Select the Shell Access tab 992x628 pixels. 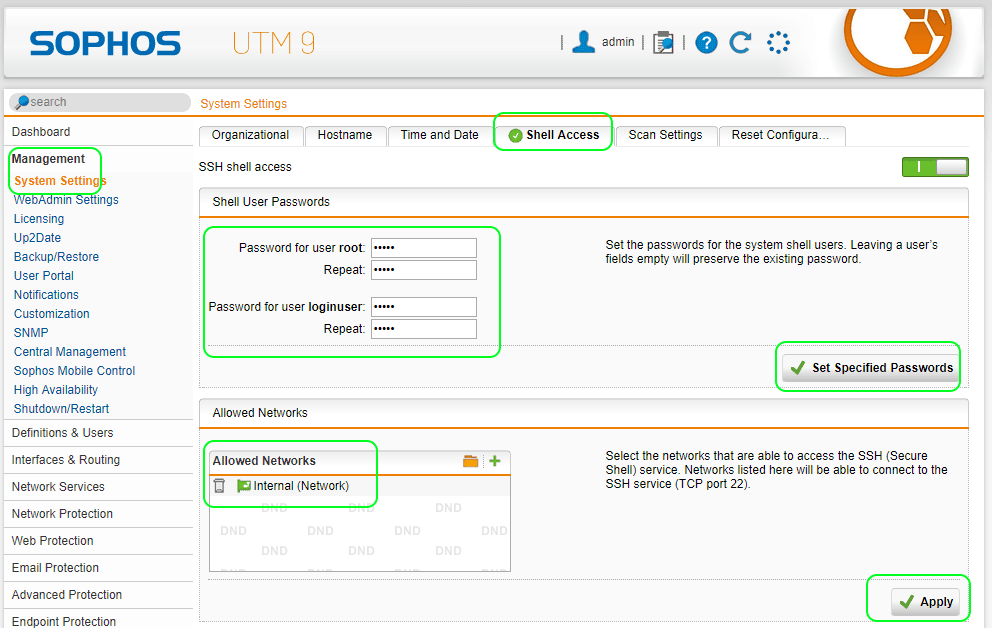point(554,135)
